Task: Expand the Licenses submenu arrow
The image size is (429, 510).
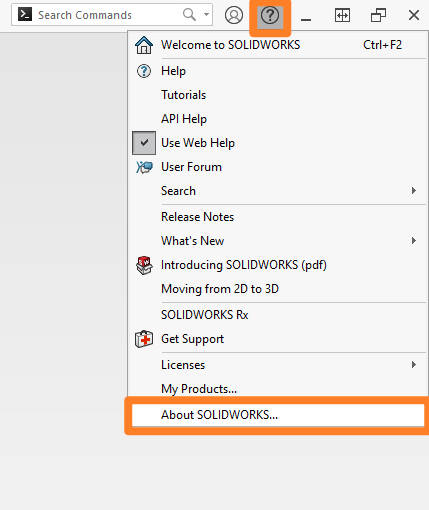Action: tap(414, 365)
